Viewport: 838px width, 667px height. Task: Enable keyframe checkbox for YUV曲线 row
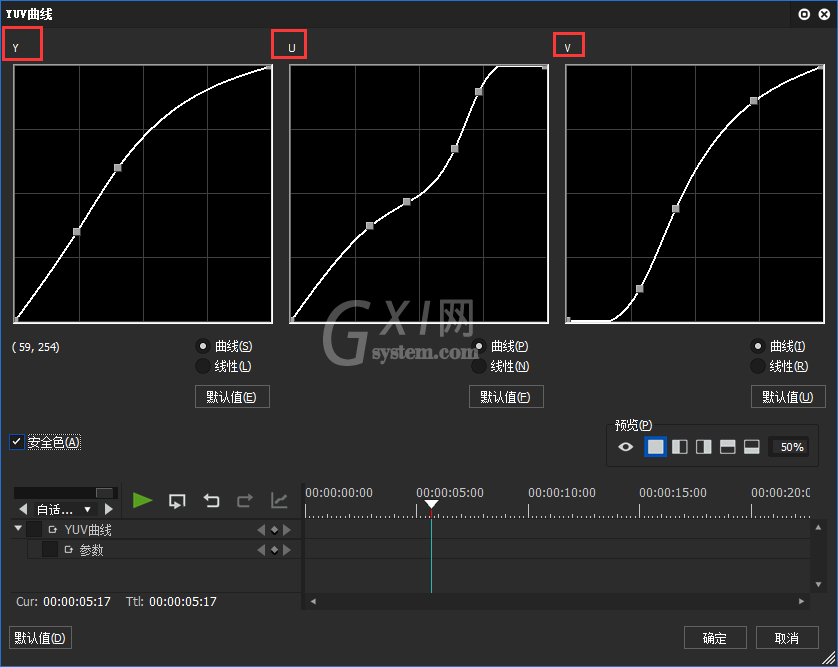[x=34, y=529]
